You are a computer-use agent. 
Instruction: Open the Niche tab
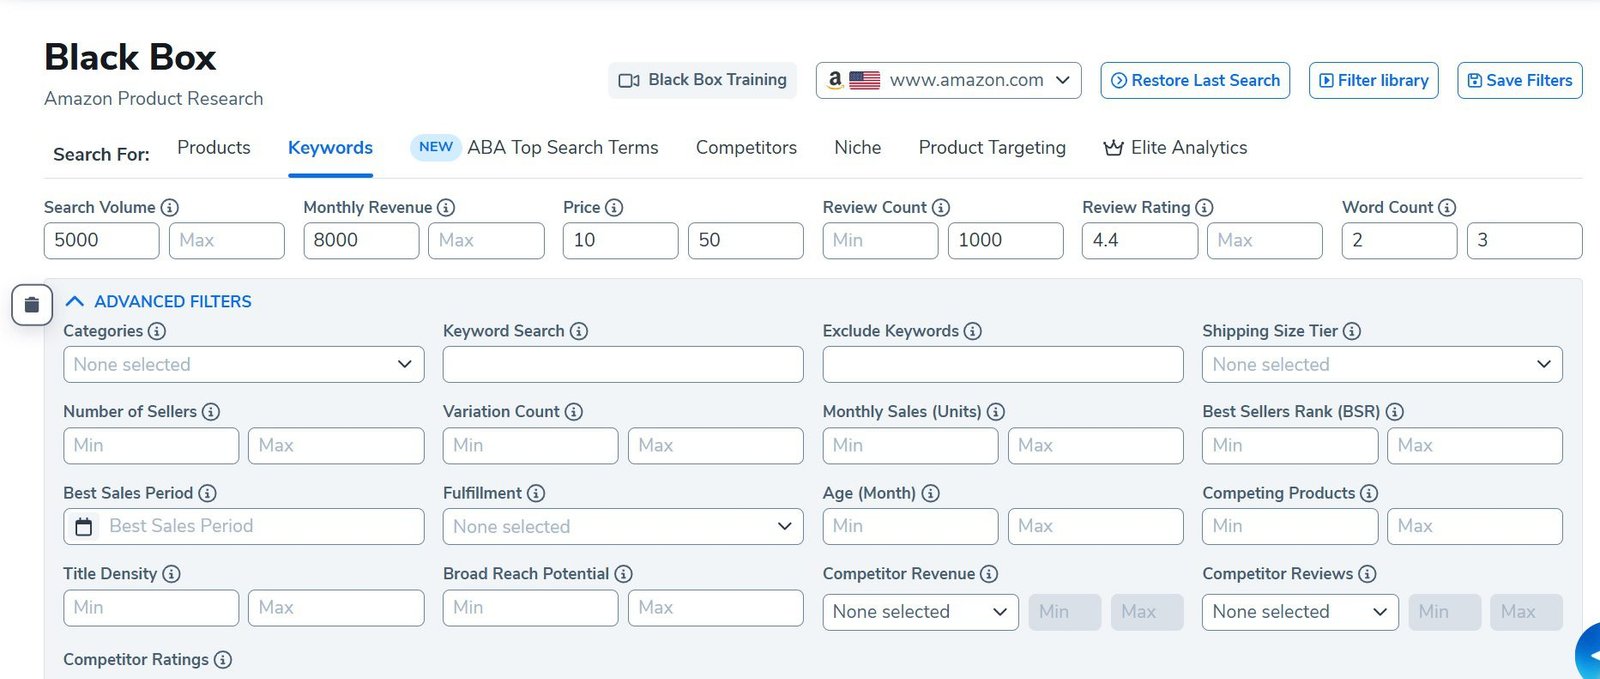[858, 148]
